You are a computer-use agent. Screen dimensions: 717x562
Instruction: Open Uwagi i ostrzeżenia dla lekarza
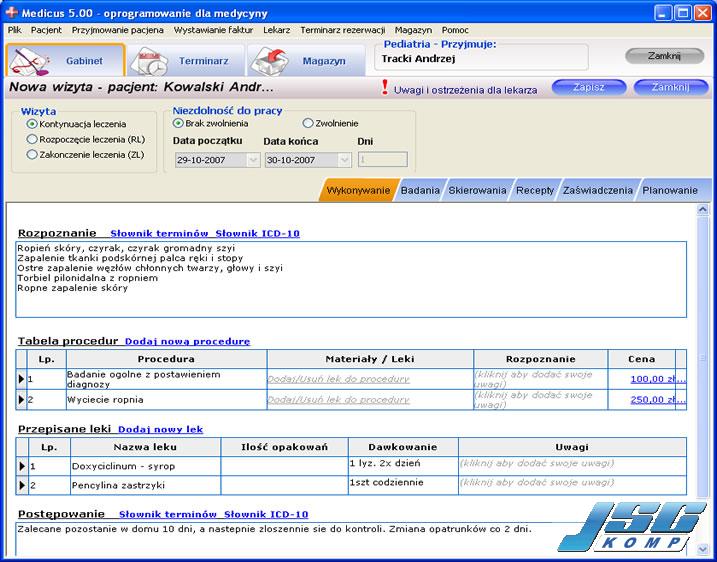click(x=466, y=90)
